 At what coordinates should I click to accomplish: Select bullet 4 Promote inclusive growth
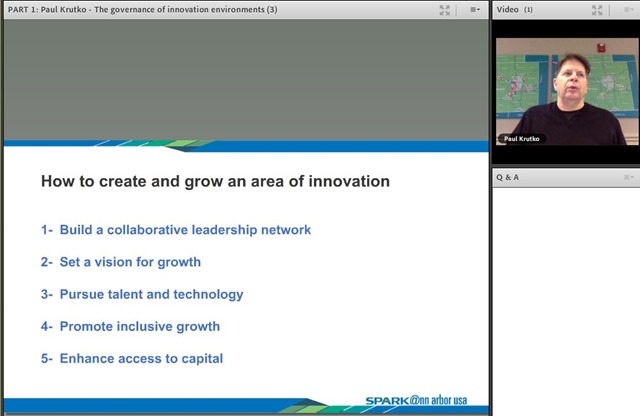(130, 327)
